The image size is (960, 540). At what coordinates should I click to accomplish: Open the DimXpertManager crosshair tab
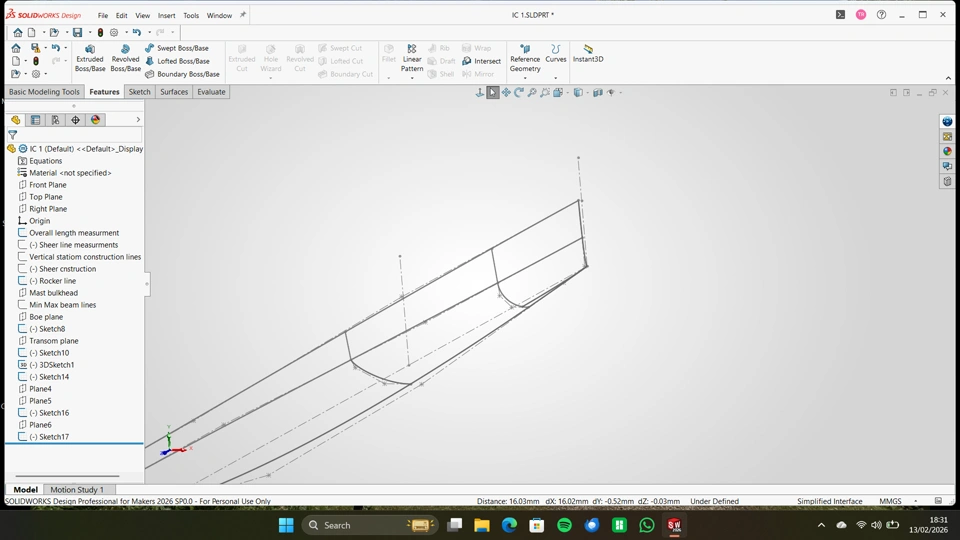click(75, 120)
